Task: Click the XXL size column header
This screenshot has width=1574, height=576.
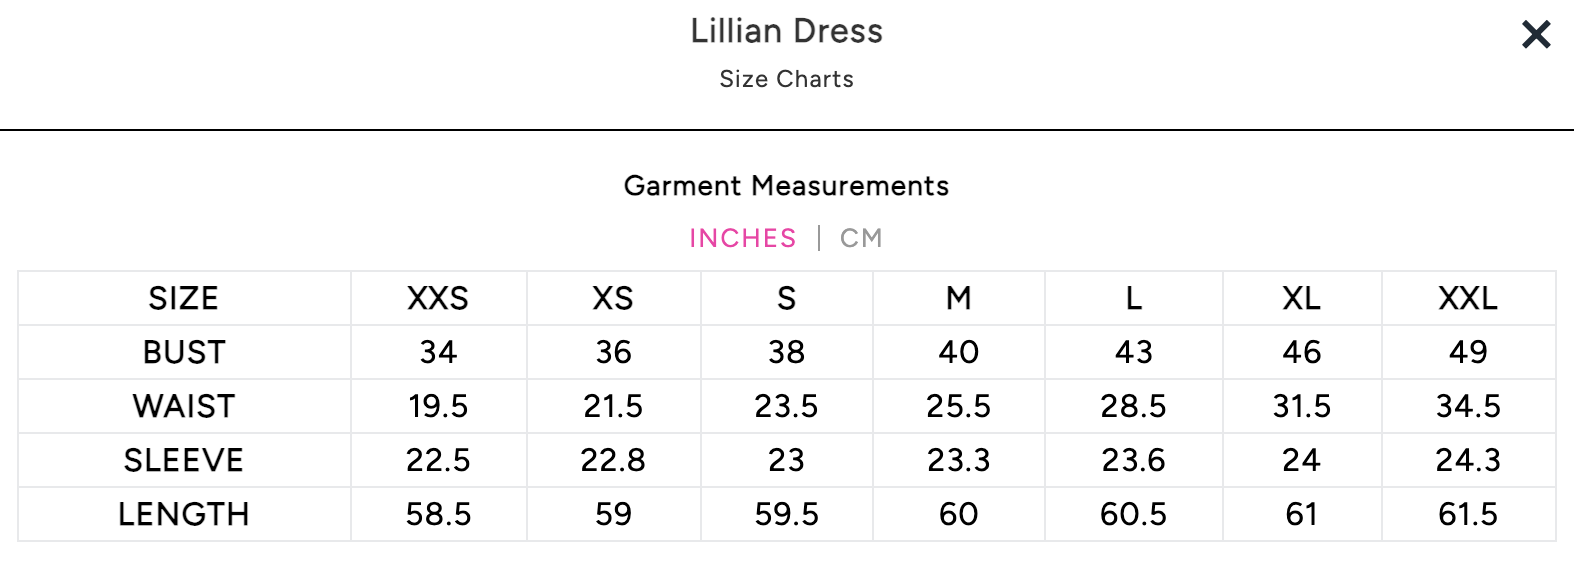Action: point(1468,298)
